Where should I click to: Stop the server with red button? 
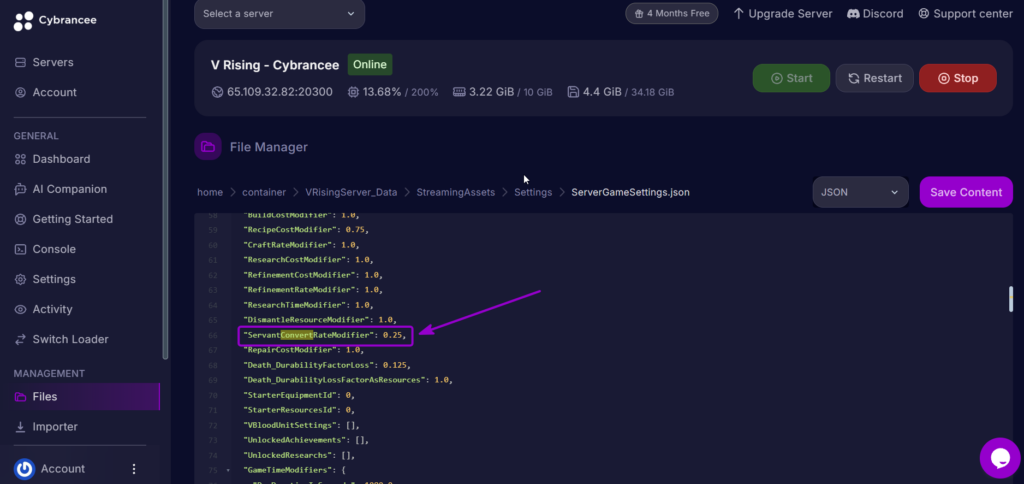pyautogui.click(x=957, y=78)
